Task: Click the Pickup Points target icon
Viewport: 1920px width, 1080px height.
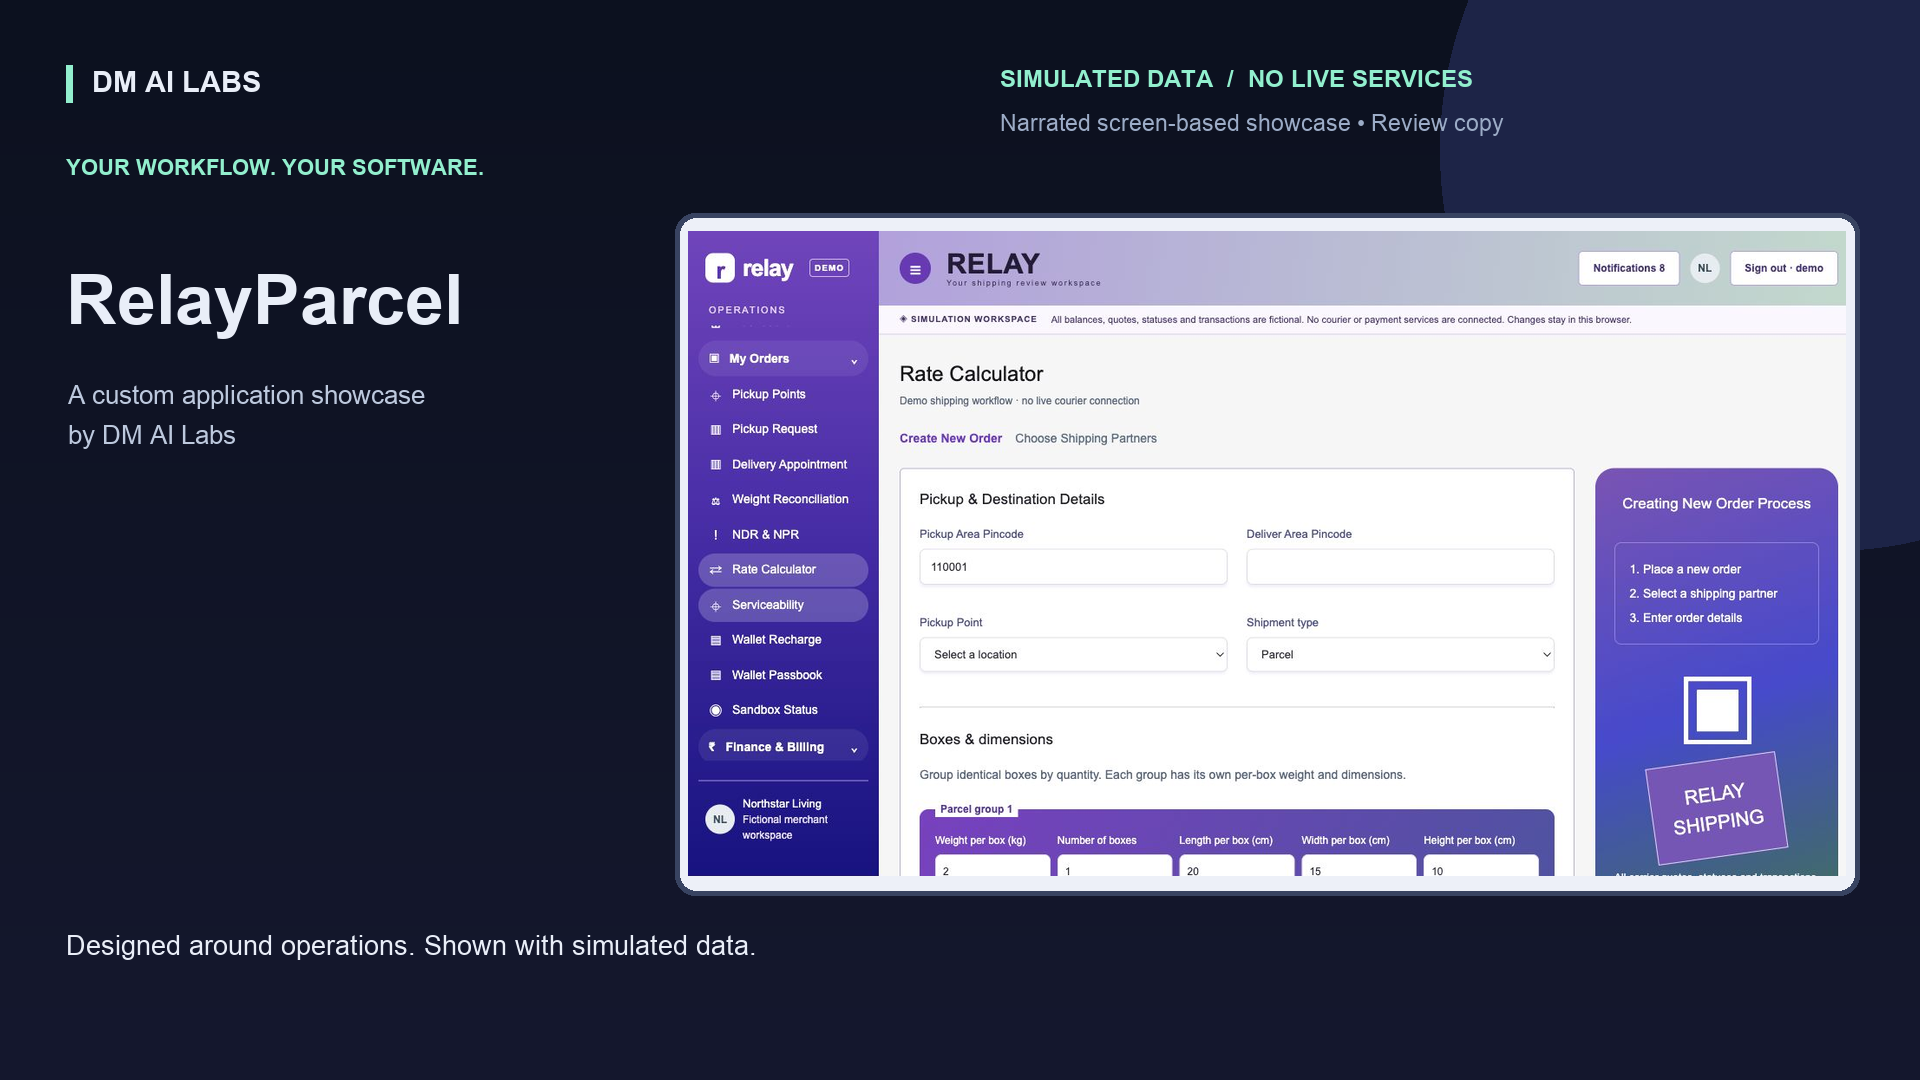Action: pyautogui.click(x=715, y=395)
